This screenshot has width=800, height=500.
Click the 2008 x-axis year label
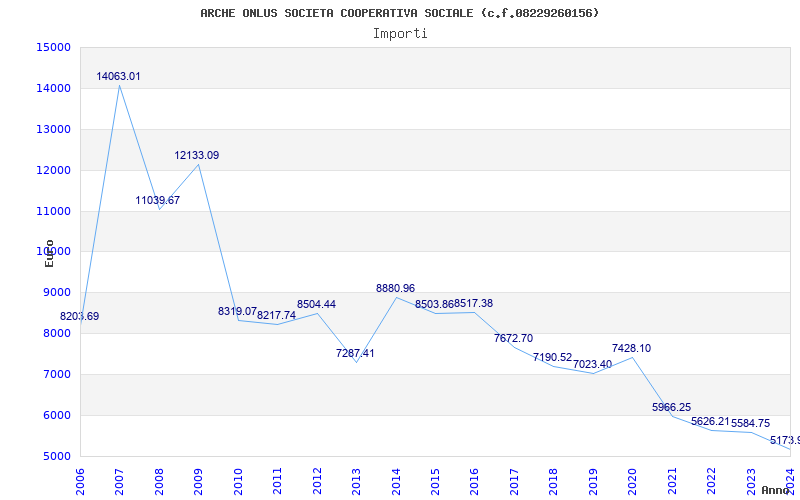[x=159, y=481]
